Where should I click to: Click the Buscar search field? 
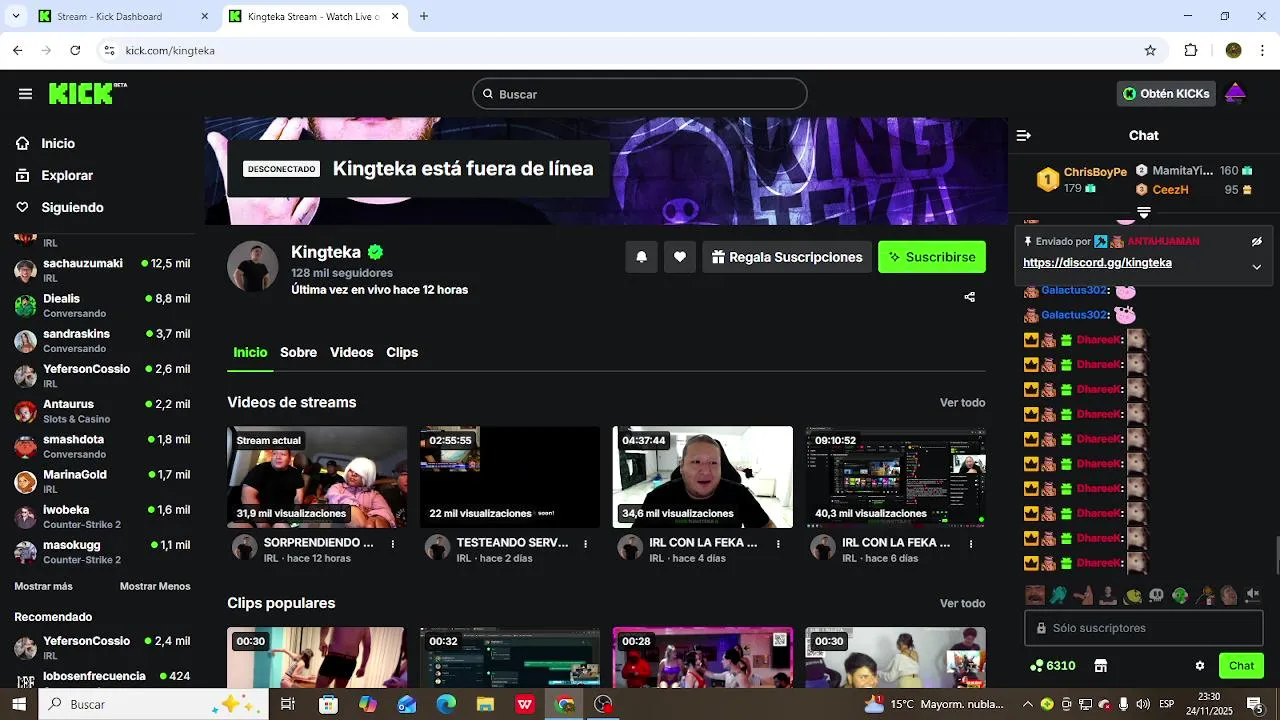click(640, 94)
